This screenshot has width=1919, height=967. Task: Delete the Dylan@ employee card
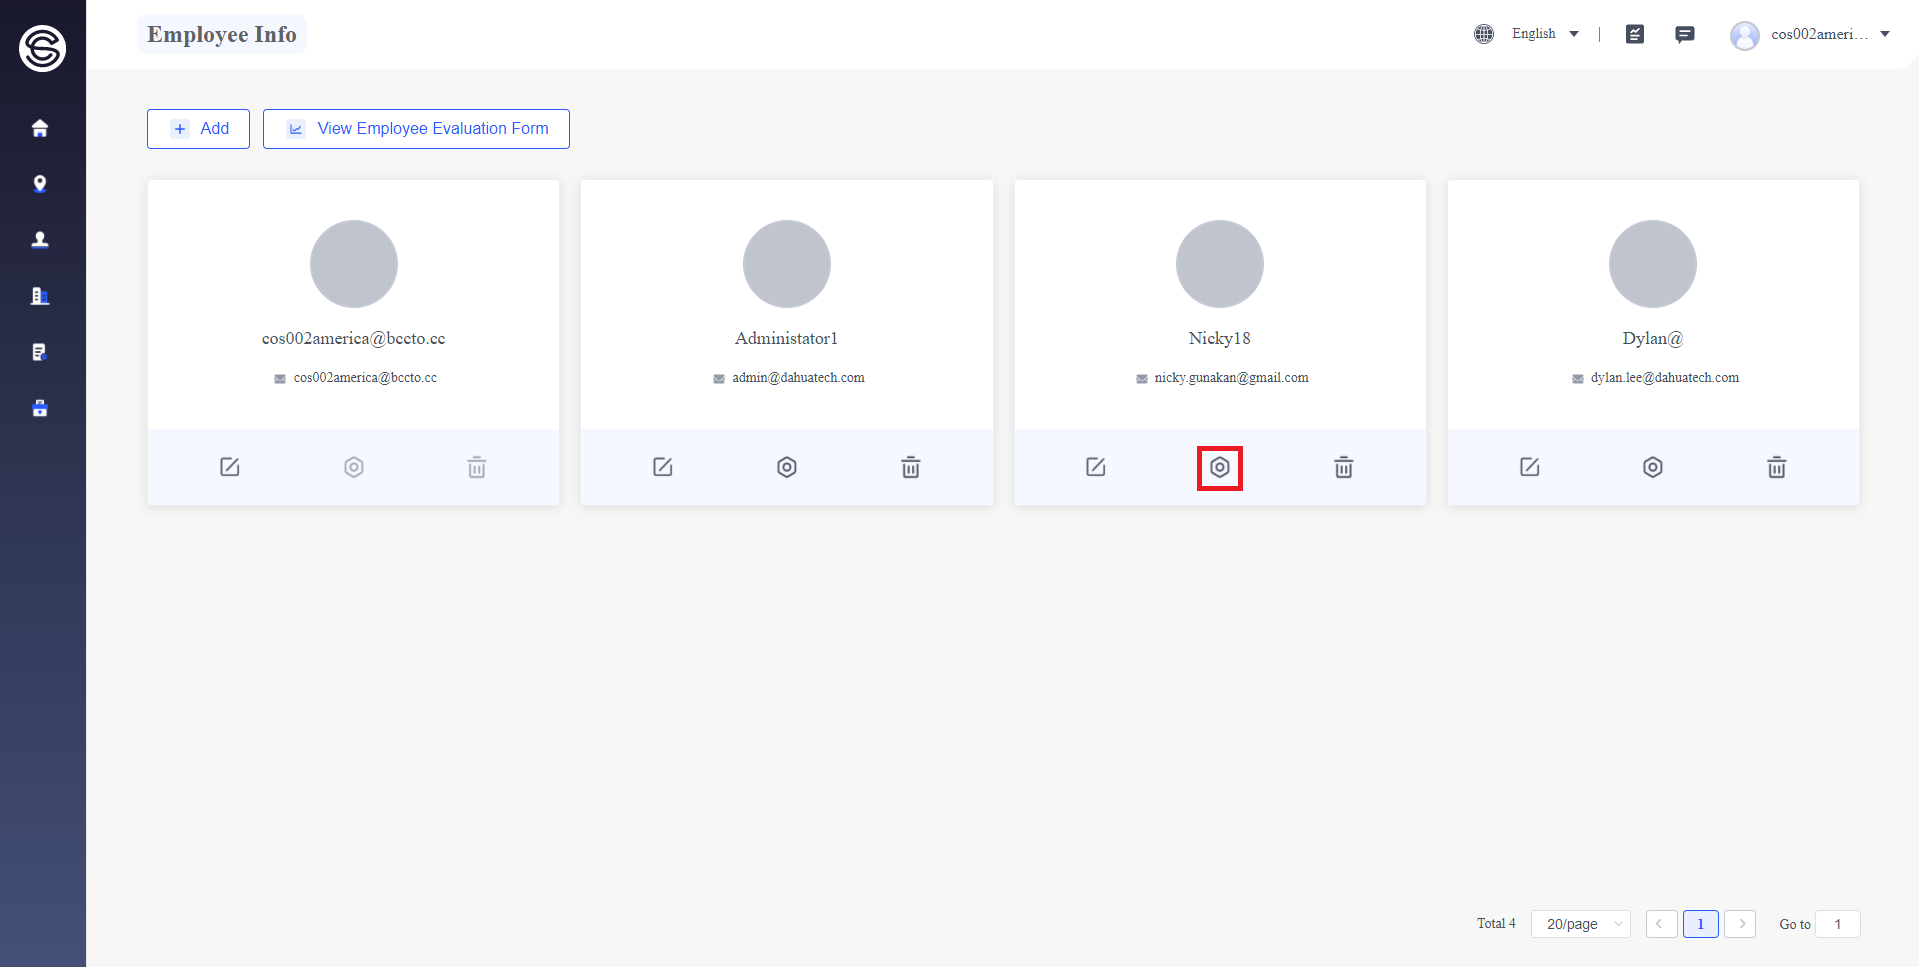1777,467
